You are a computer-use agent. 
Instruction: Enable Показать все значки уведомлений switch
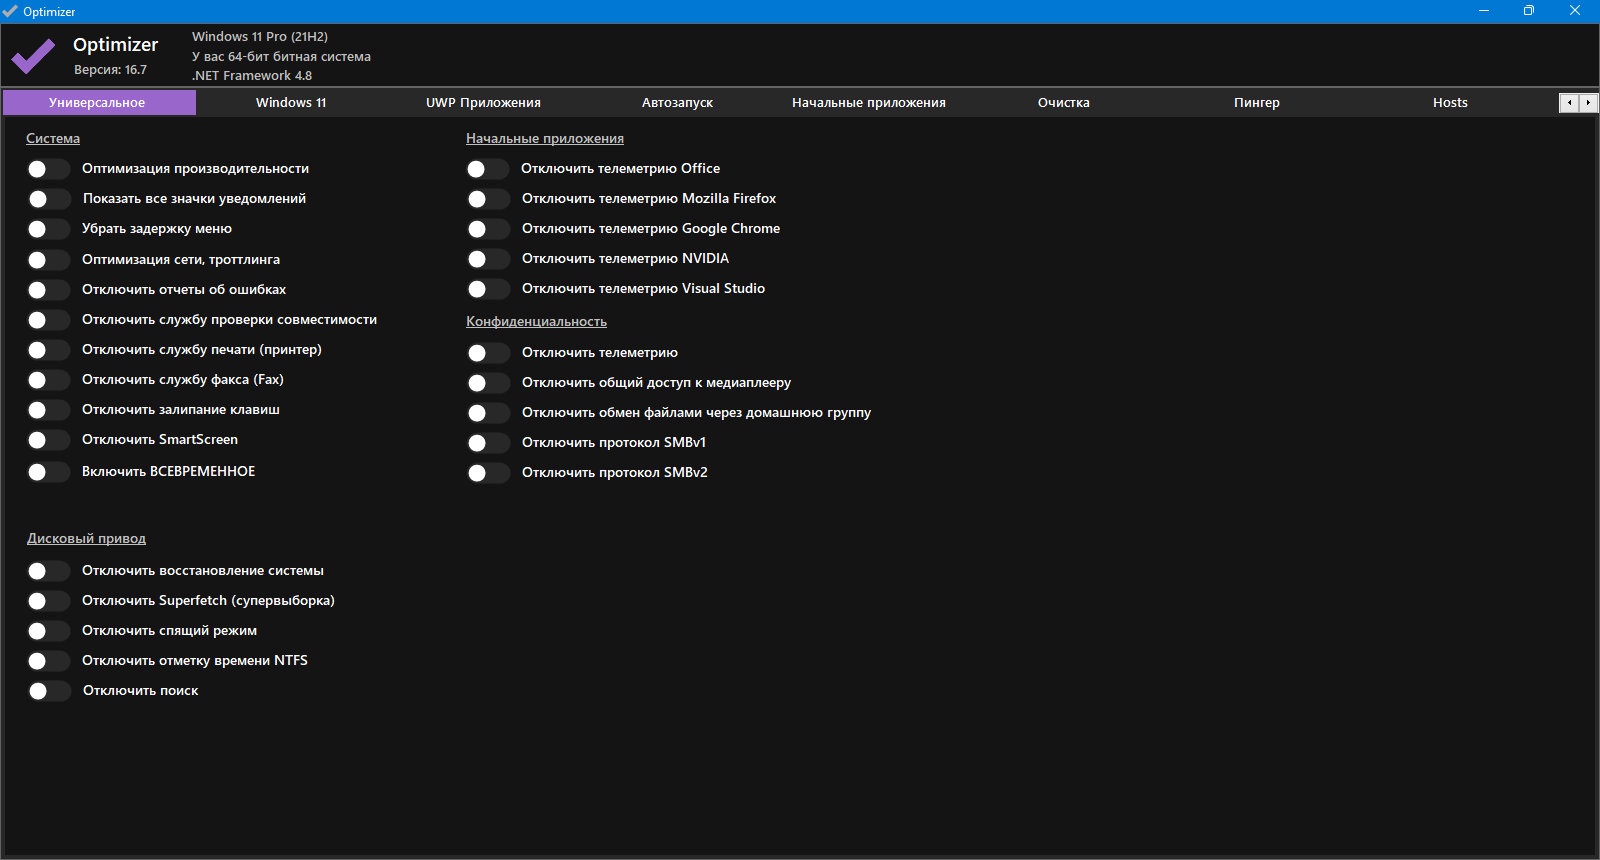click(48, 199)
